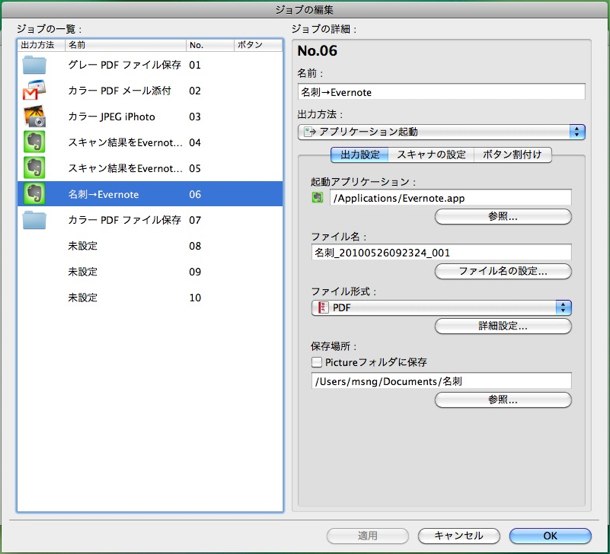Click the folder icon in job row 07
Image resolution: width=610 pixels, height=554 pixels.
[x=34, y=220]
